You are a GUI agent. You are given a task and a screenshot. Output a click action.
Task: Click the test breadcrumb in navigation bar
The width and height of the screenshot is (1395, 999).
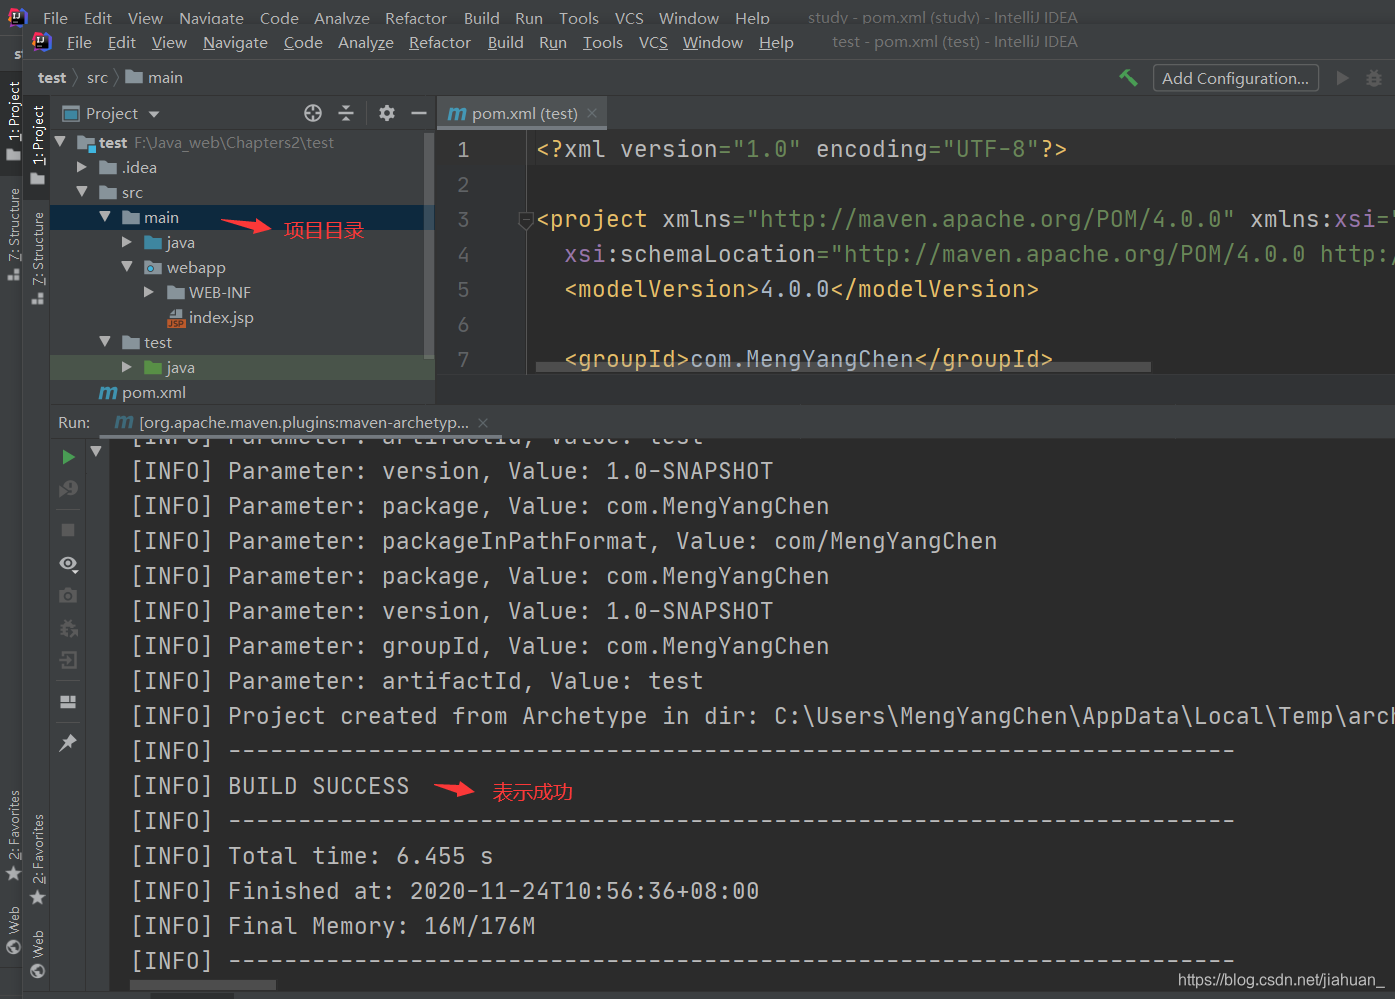52,77
